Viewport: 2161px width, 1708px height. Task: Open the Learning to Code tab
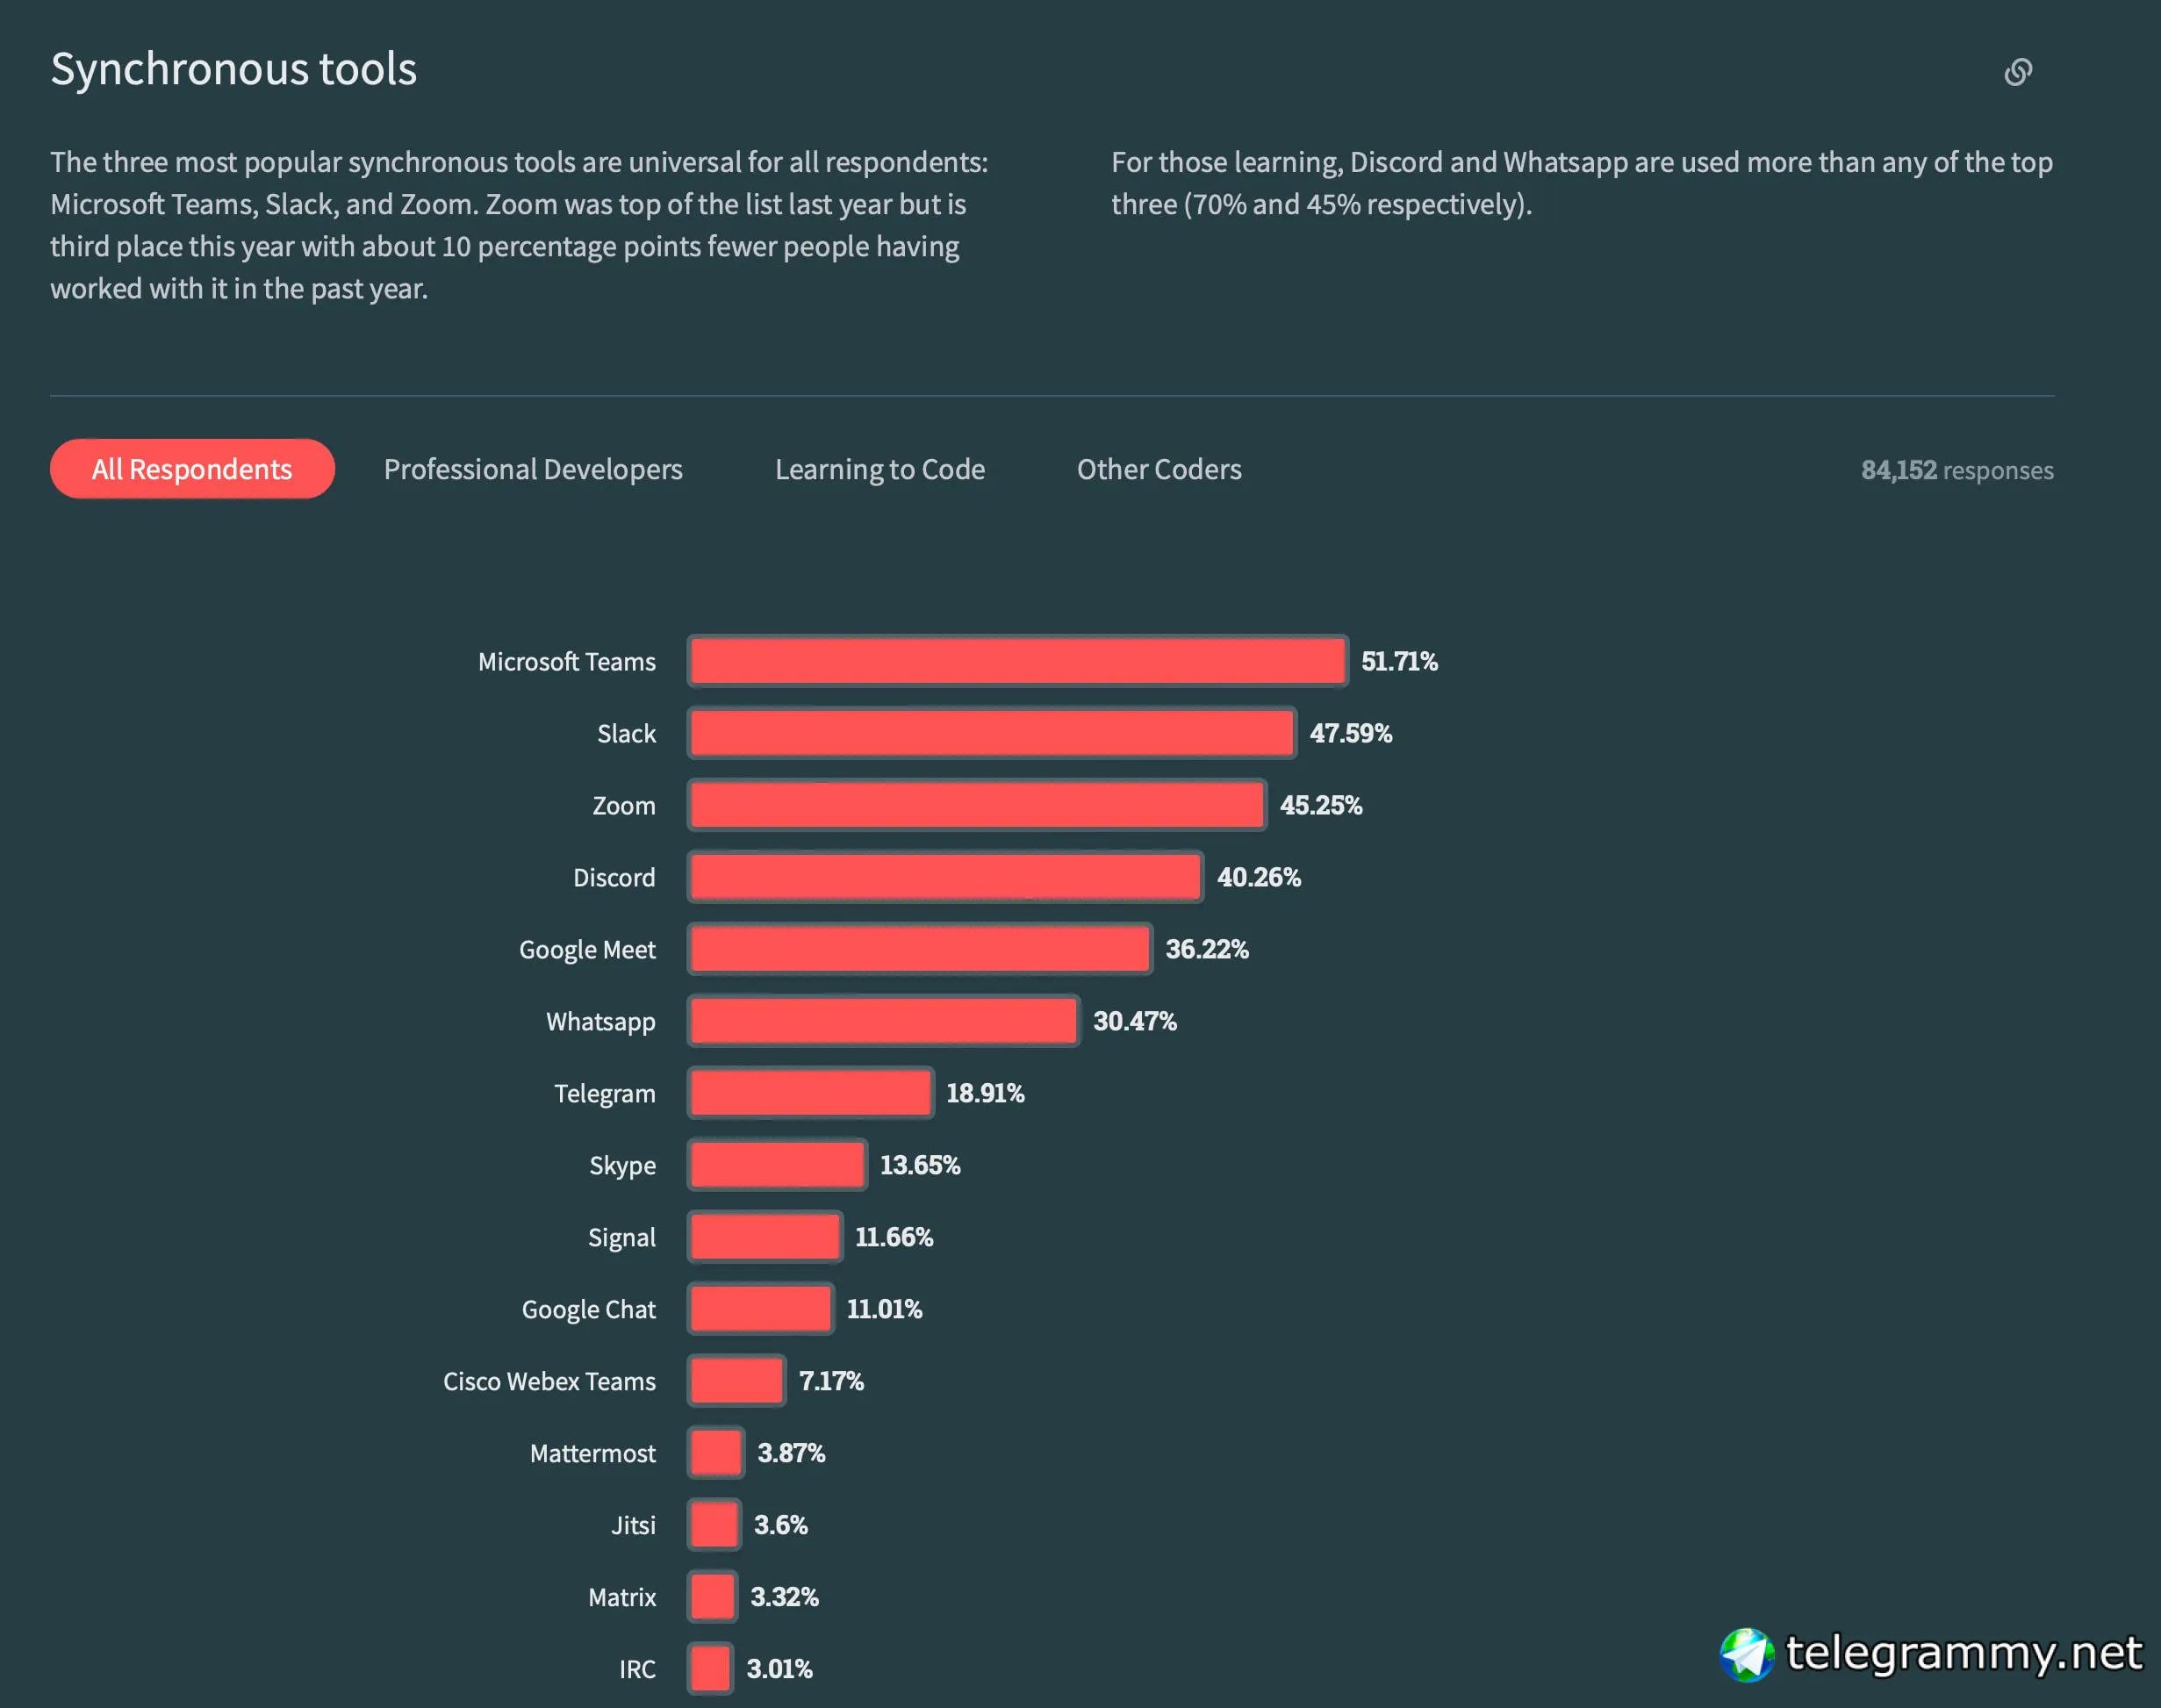pos(880,469)
